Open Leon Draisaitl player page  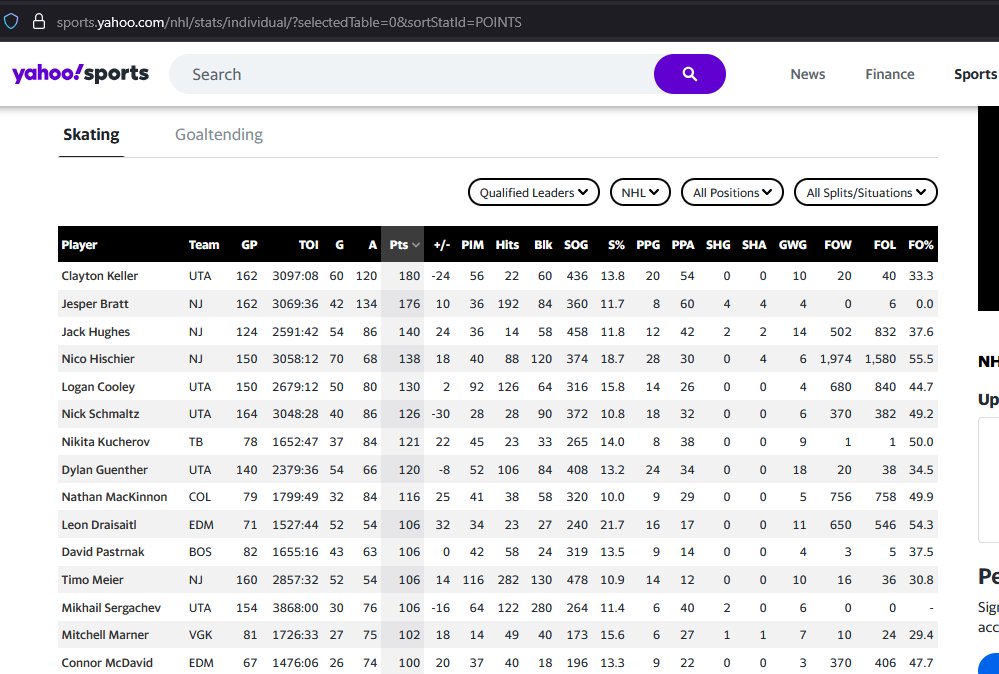[99, 525]
